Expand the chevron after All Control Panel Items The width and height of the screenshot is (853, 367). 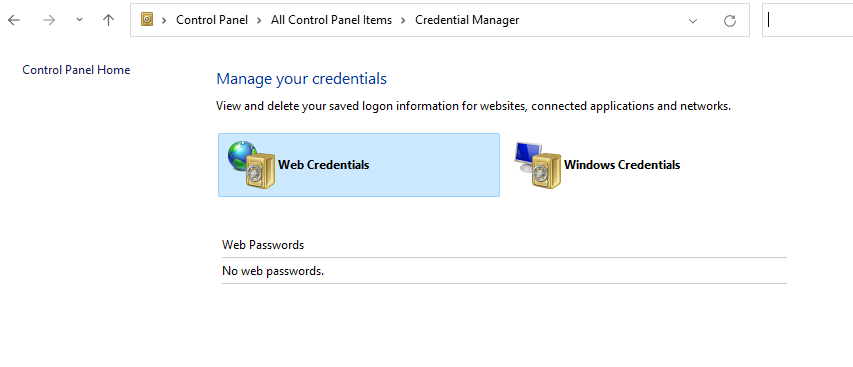(403, 20)
